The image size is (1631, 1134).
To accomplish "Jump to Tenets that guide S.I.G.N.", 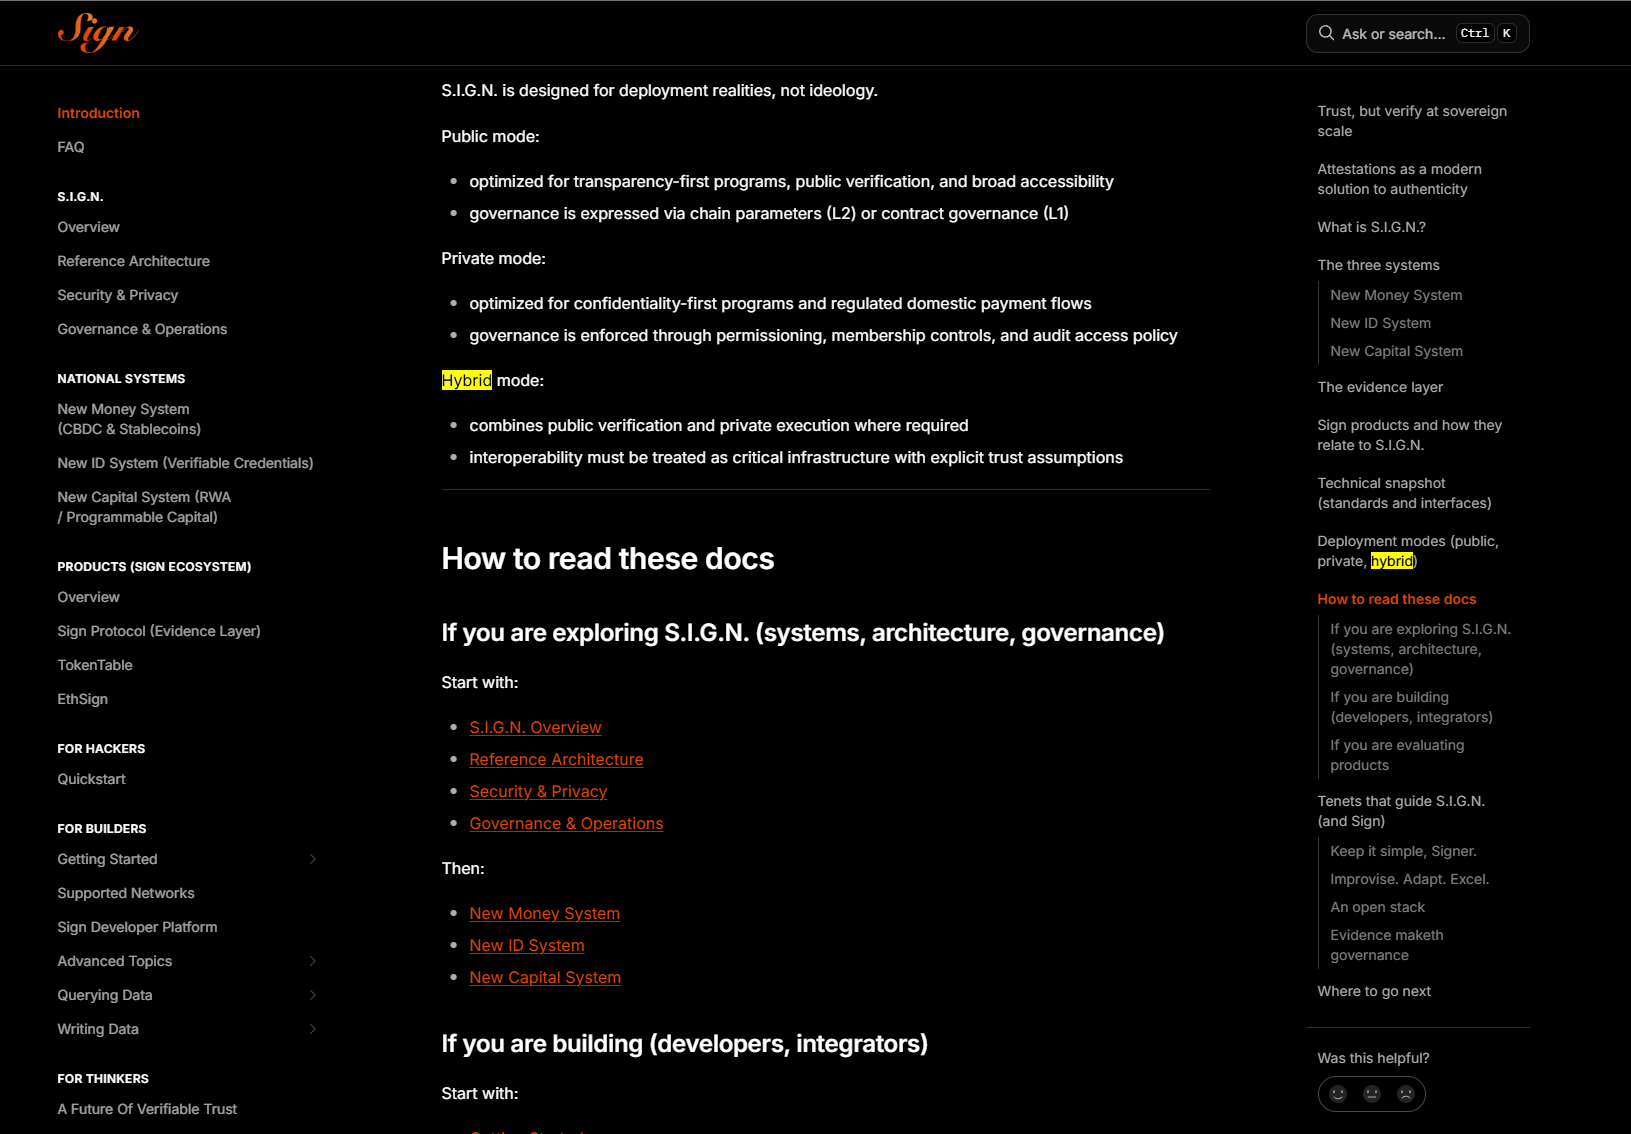I will tap(1401, 811).
